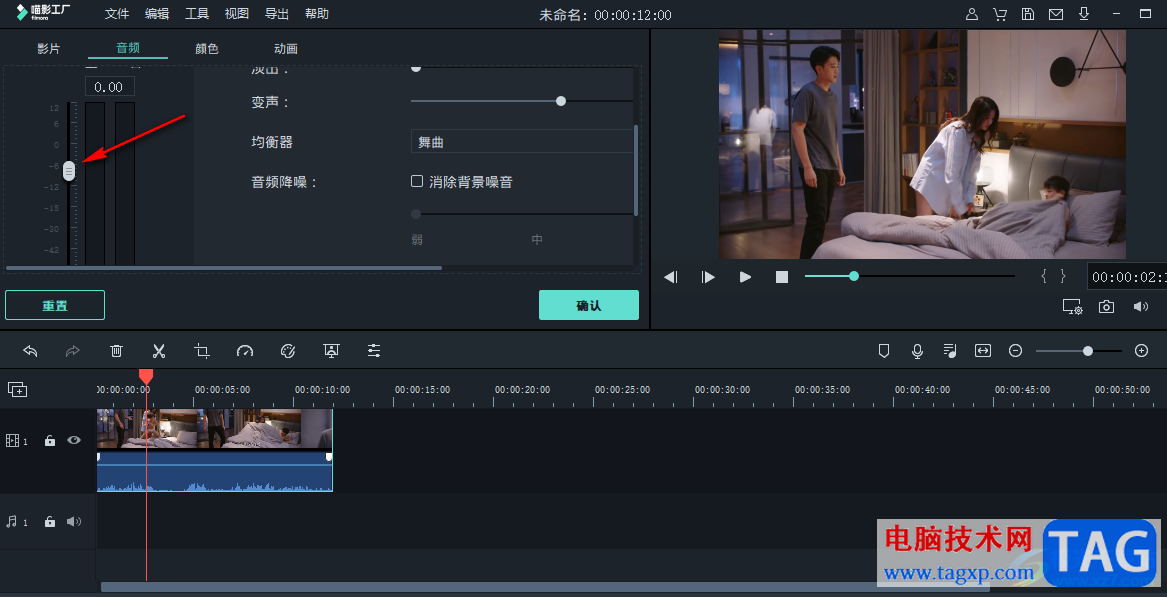Add a marker with the shield icon
The width and height of the screenshot is (1167, 597).
(884, 351)
